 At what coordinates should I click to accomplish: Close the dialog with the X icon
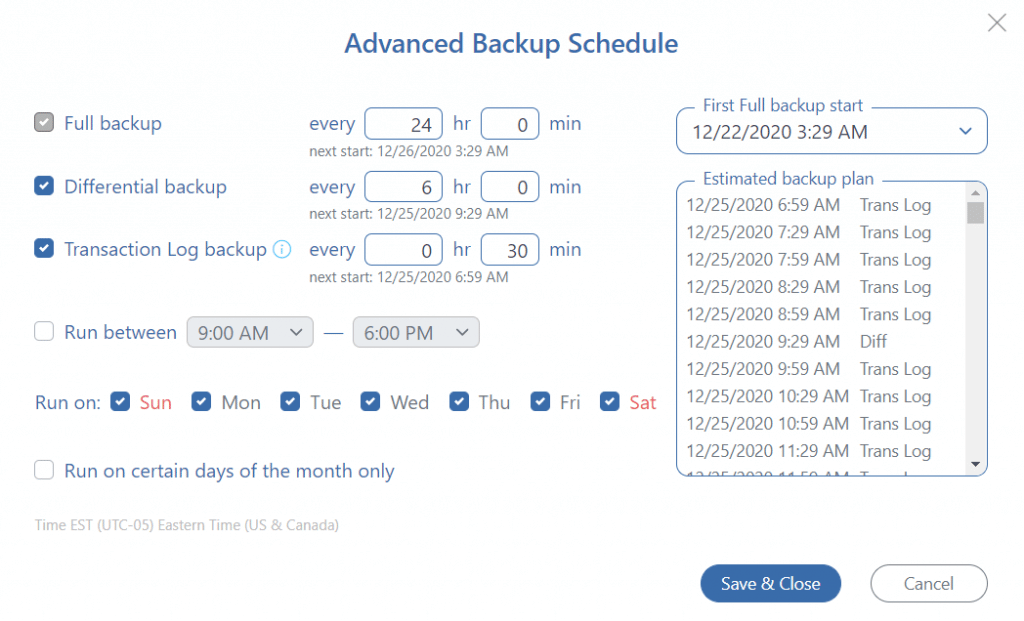(x=997, y=23)
